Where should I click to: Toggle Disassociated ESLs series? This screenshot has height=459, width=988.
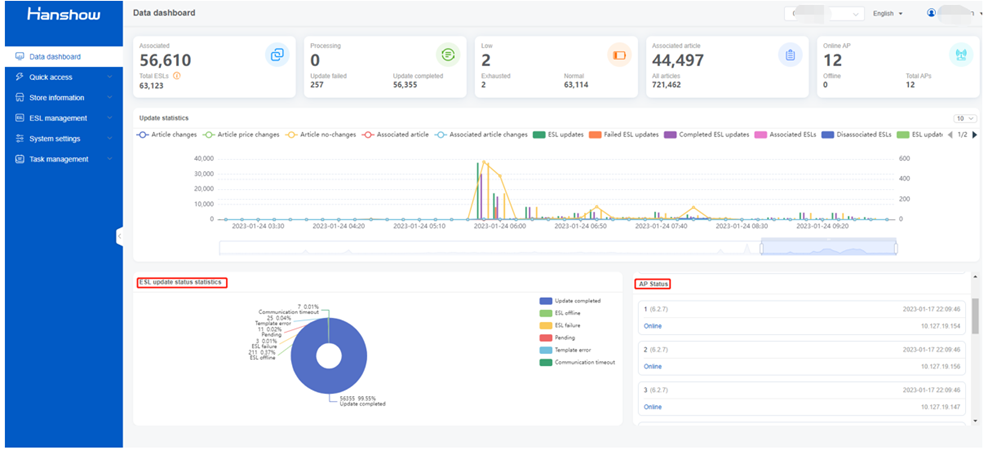click(x=854, y=134)
